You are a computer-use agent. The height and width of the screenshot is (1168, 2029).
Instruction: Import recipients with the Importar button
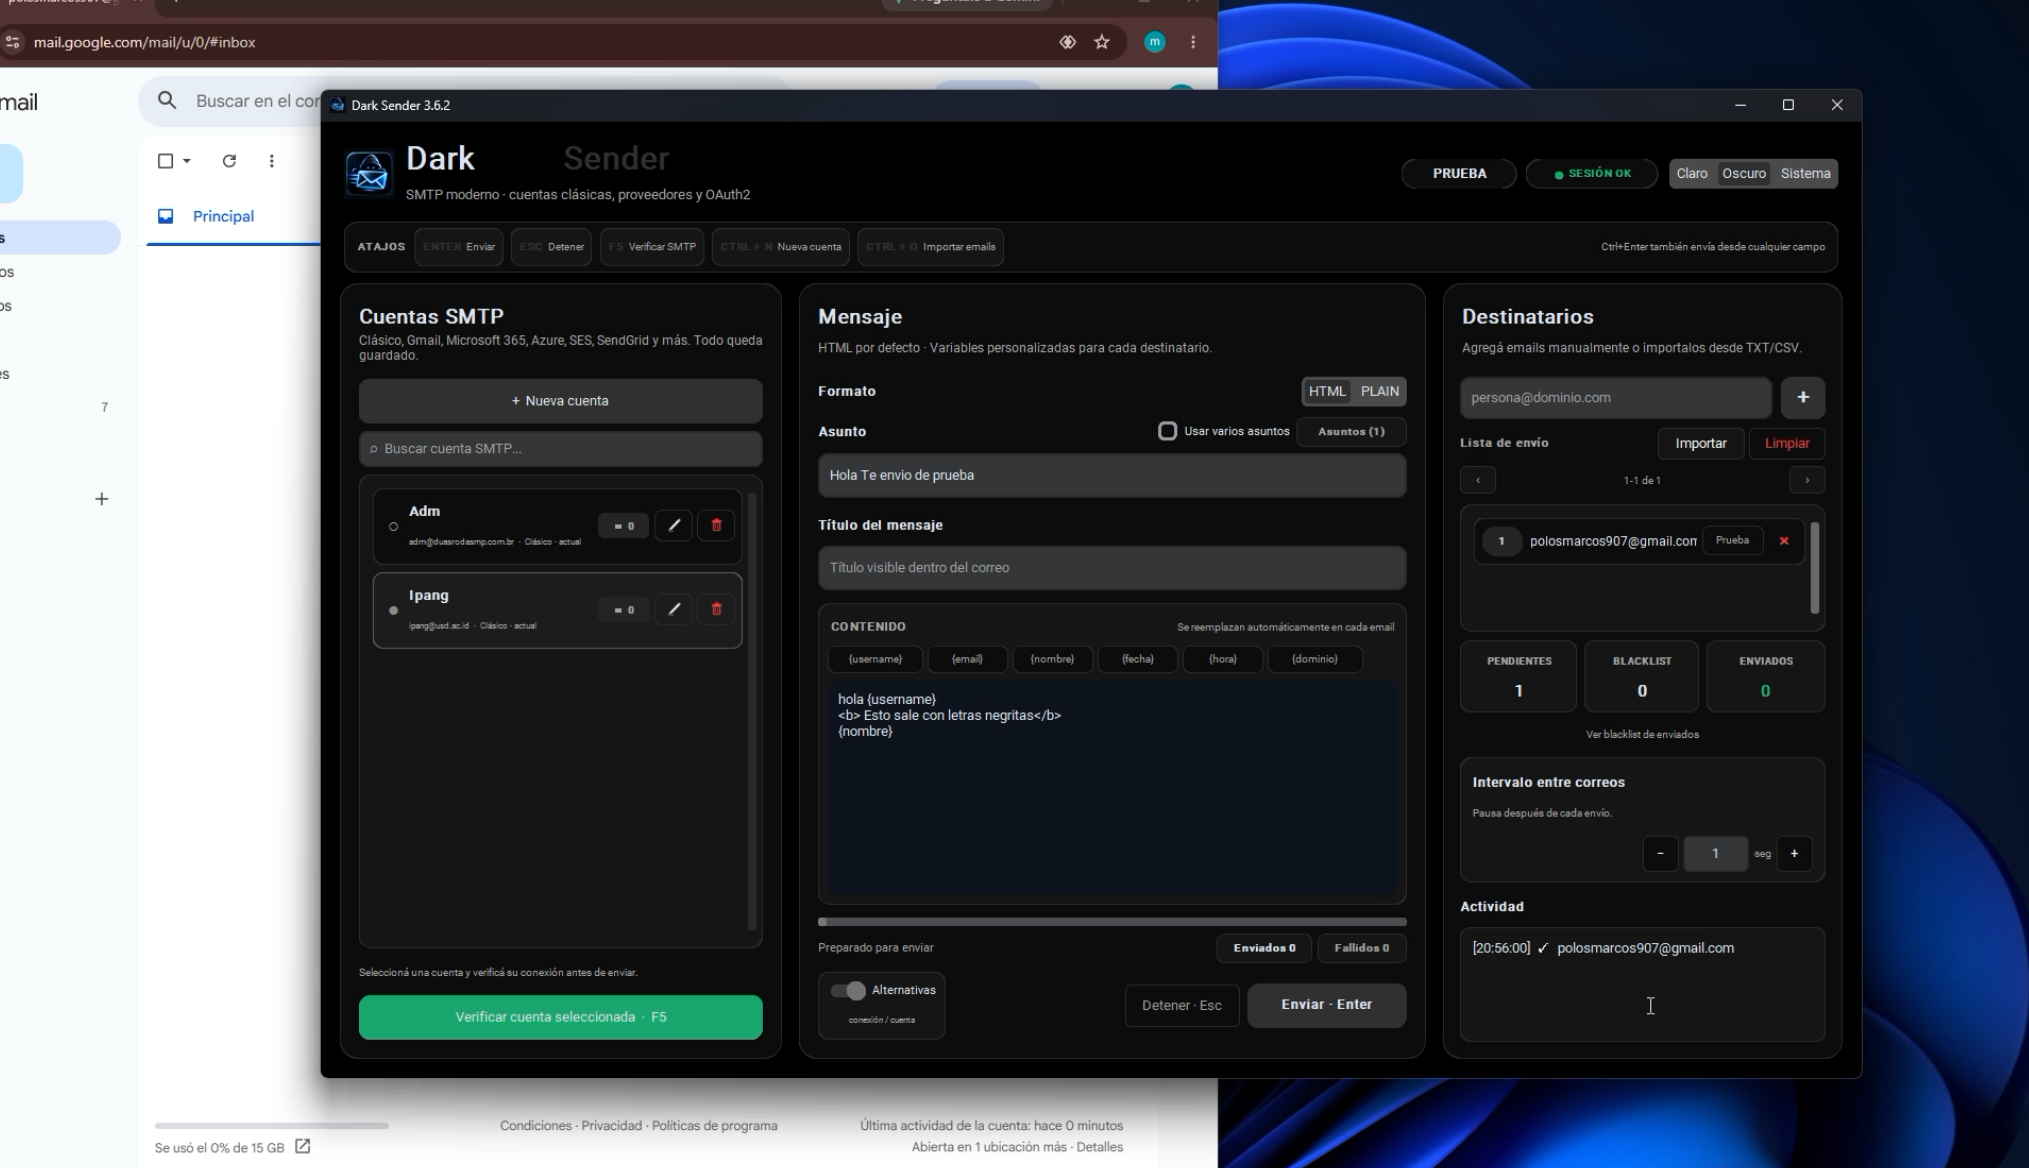coord(1700,443)
